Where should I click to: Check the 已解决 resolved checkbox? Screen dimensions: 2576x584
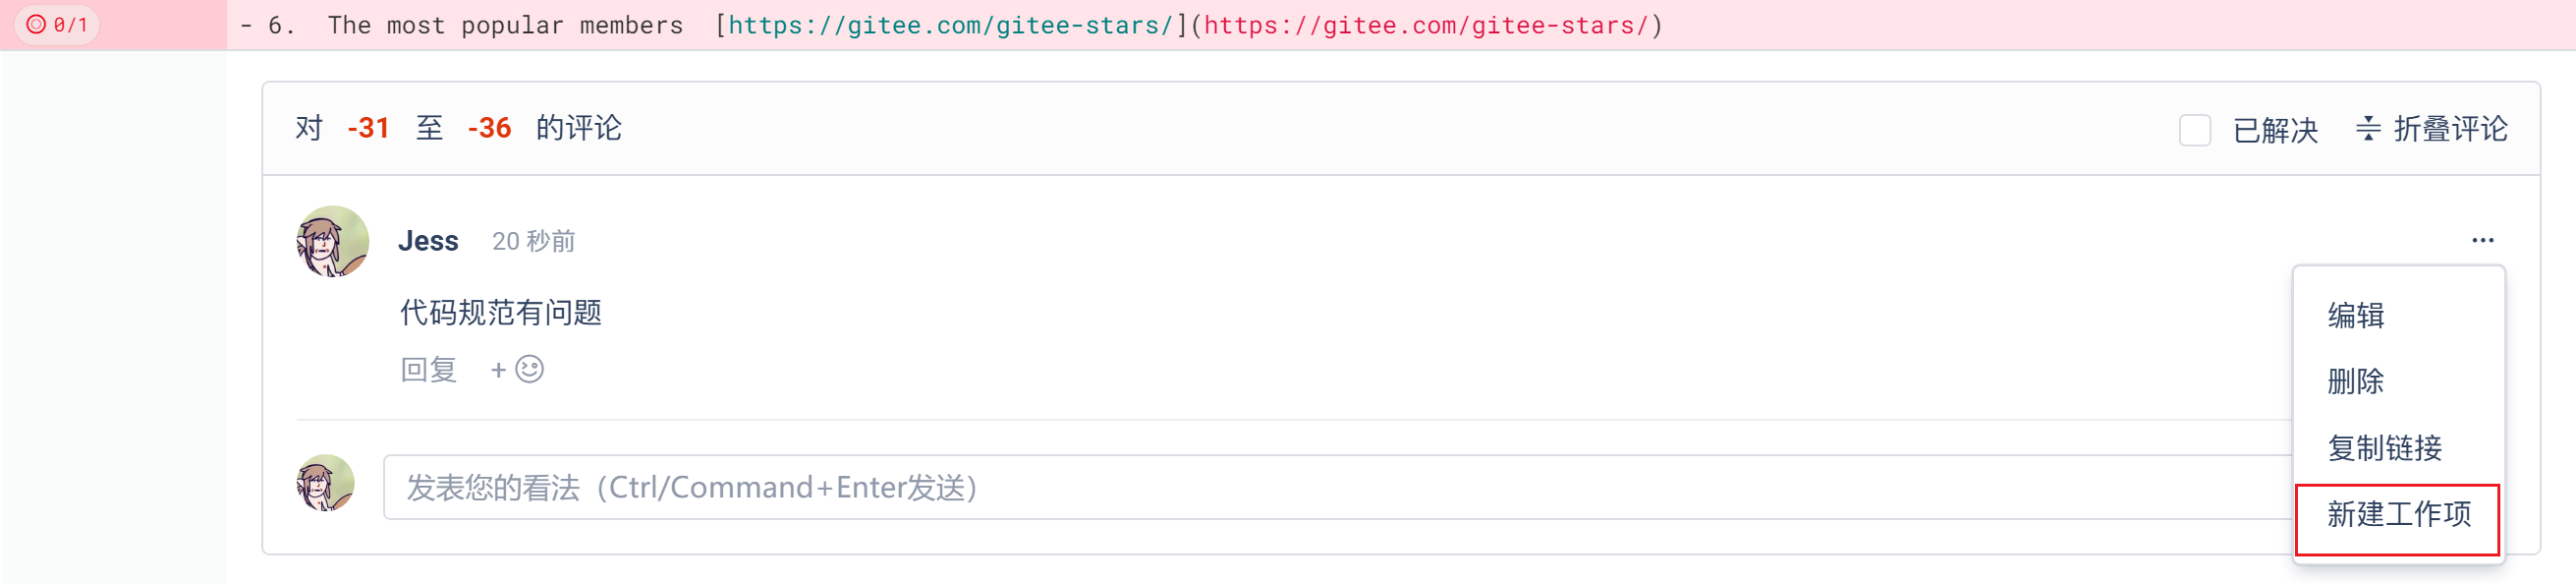click(2194, 130)
